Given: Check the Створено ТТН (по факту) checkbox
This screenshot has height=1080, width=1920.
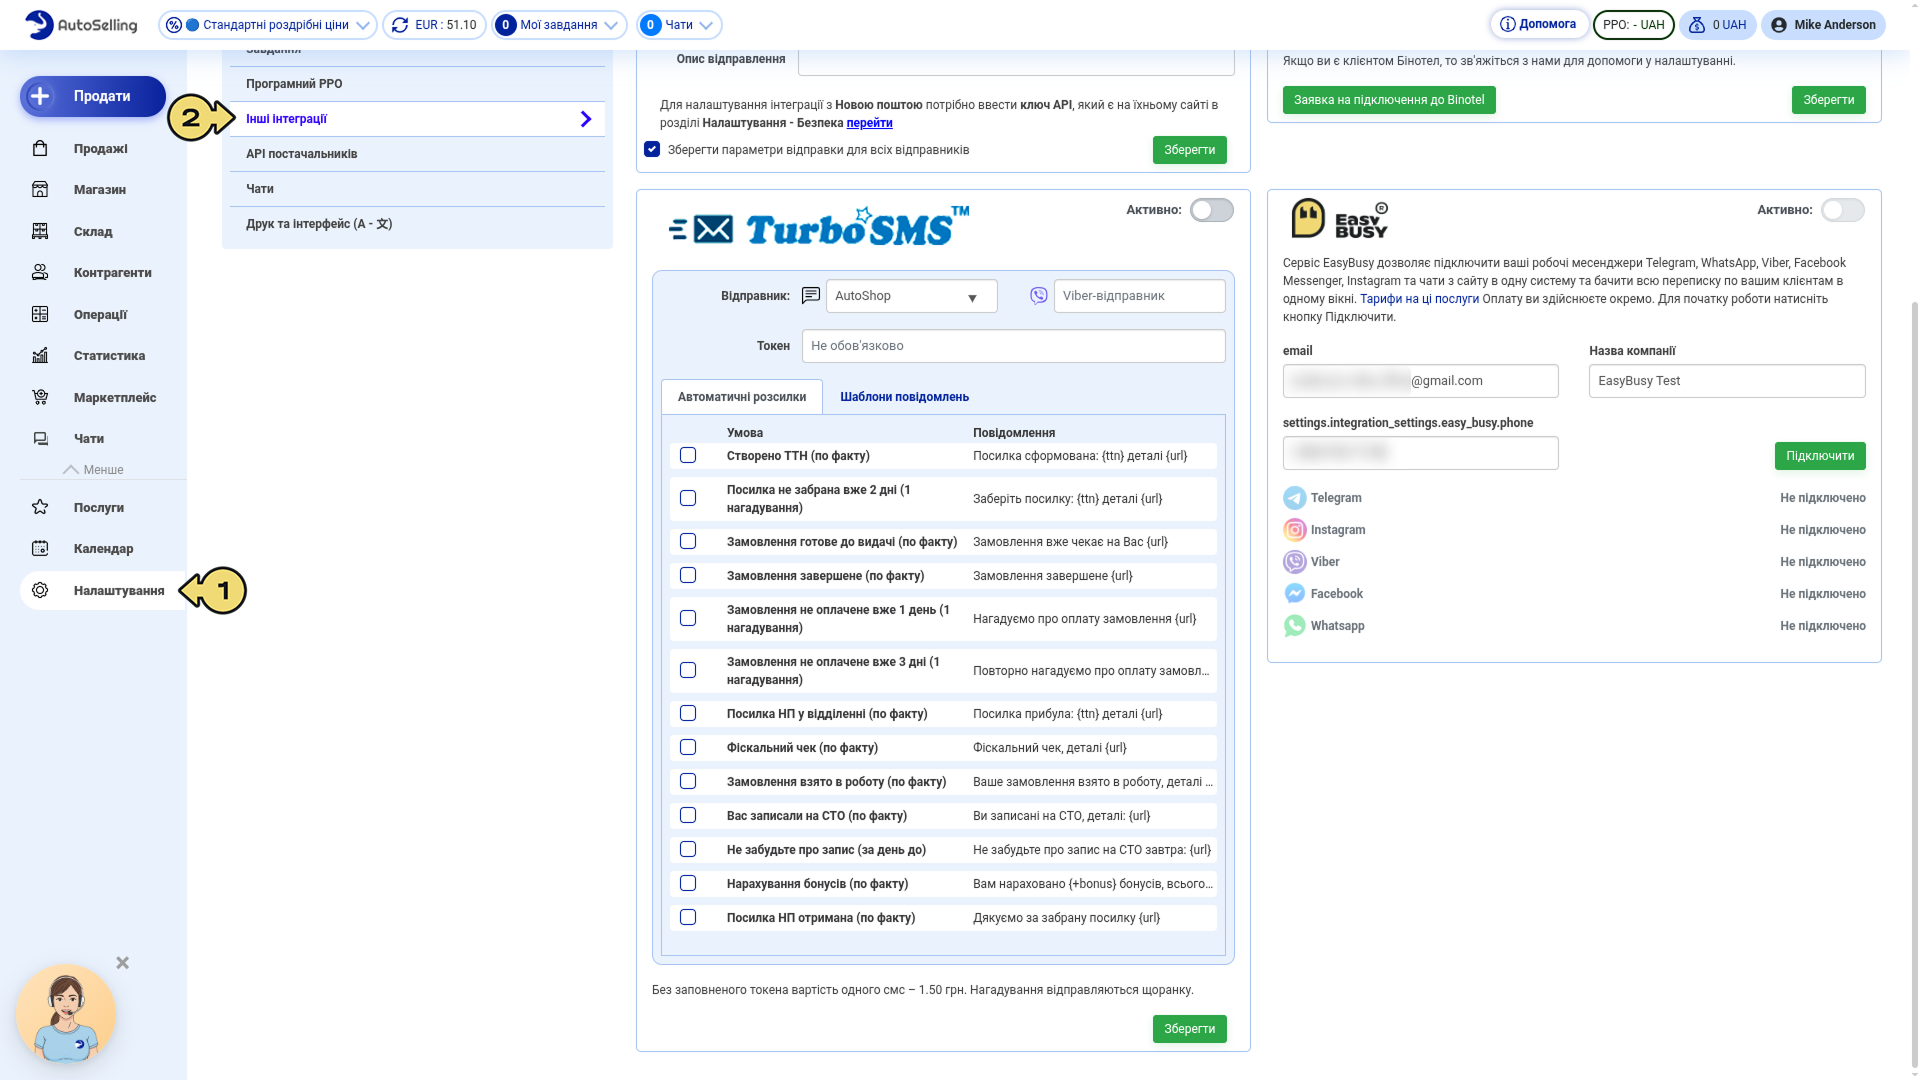Looking at the screenshot, I should pos(688,456).
